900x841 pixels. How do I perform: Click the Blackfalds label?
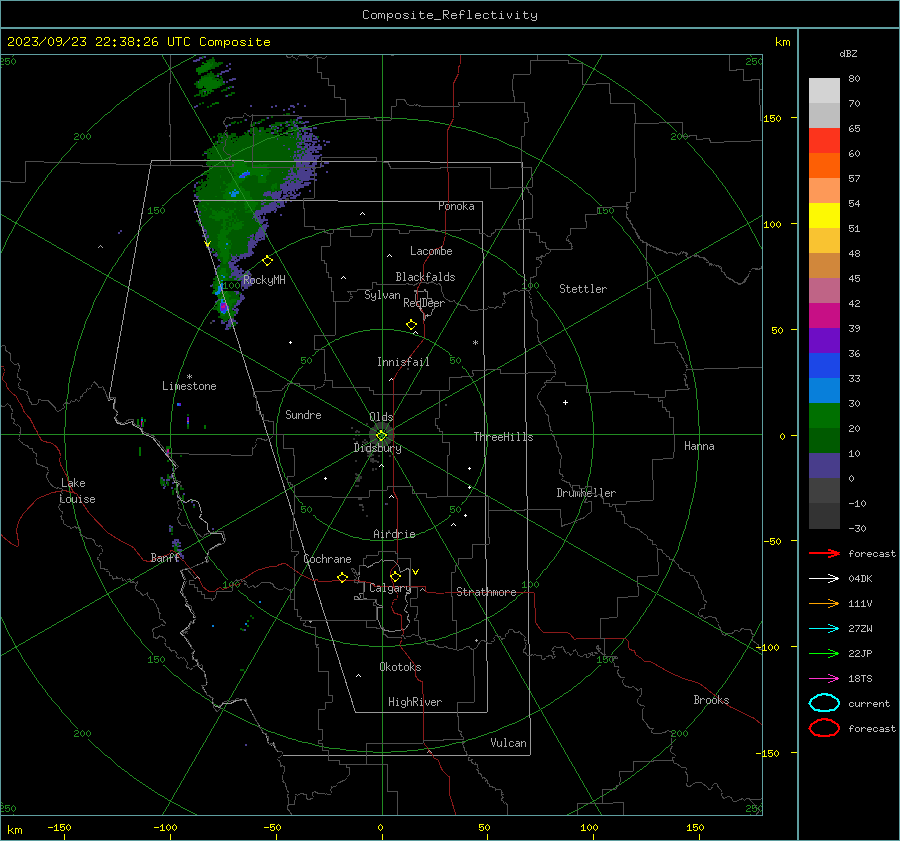(425, 277)
